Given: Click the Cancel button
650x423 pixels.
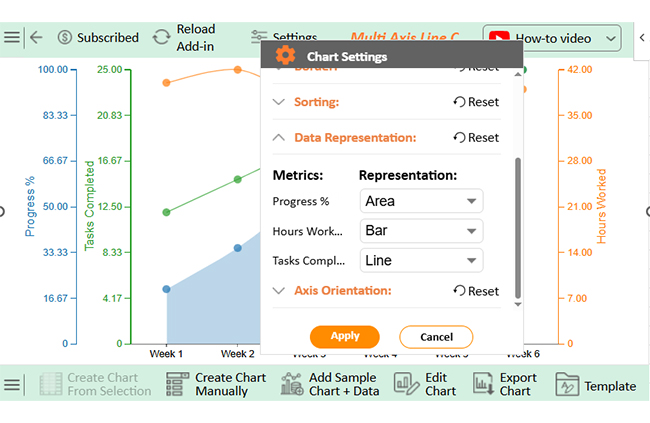Looking at the screenshot, I should [x=436, y=337].
